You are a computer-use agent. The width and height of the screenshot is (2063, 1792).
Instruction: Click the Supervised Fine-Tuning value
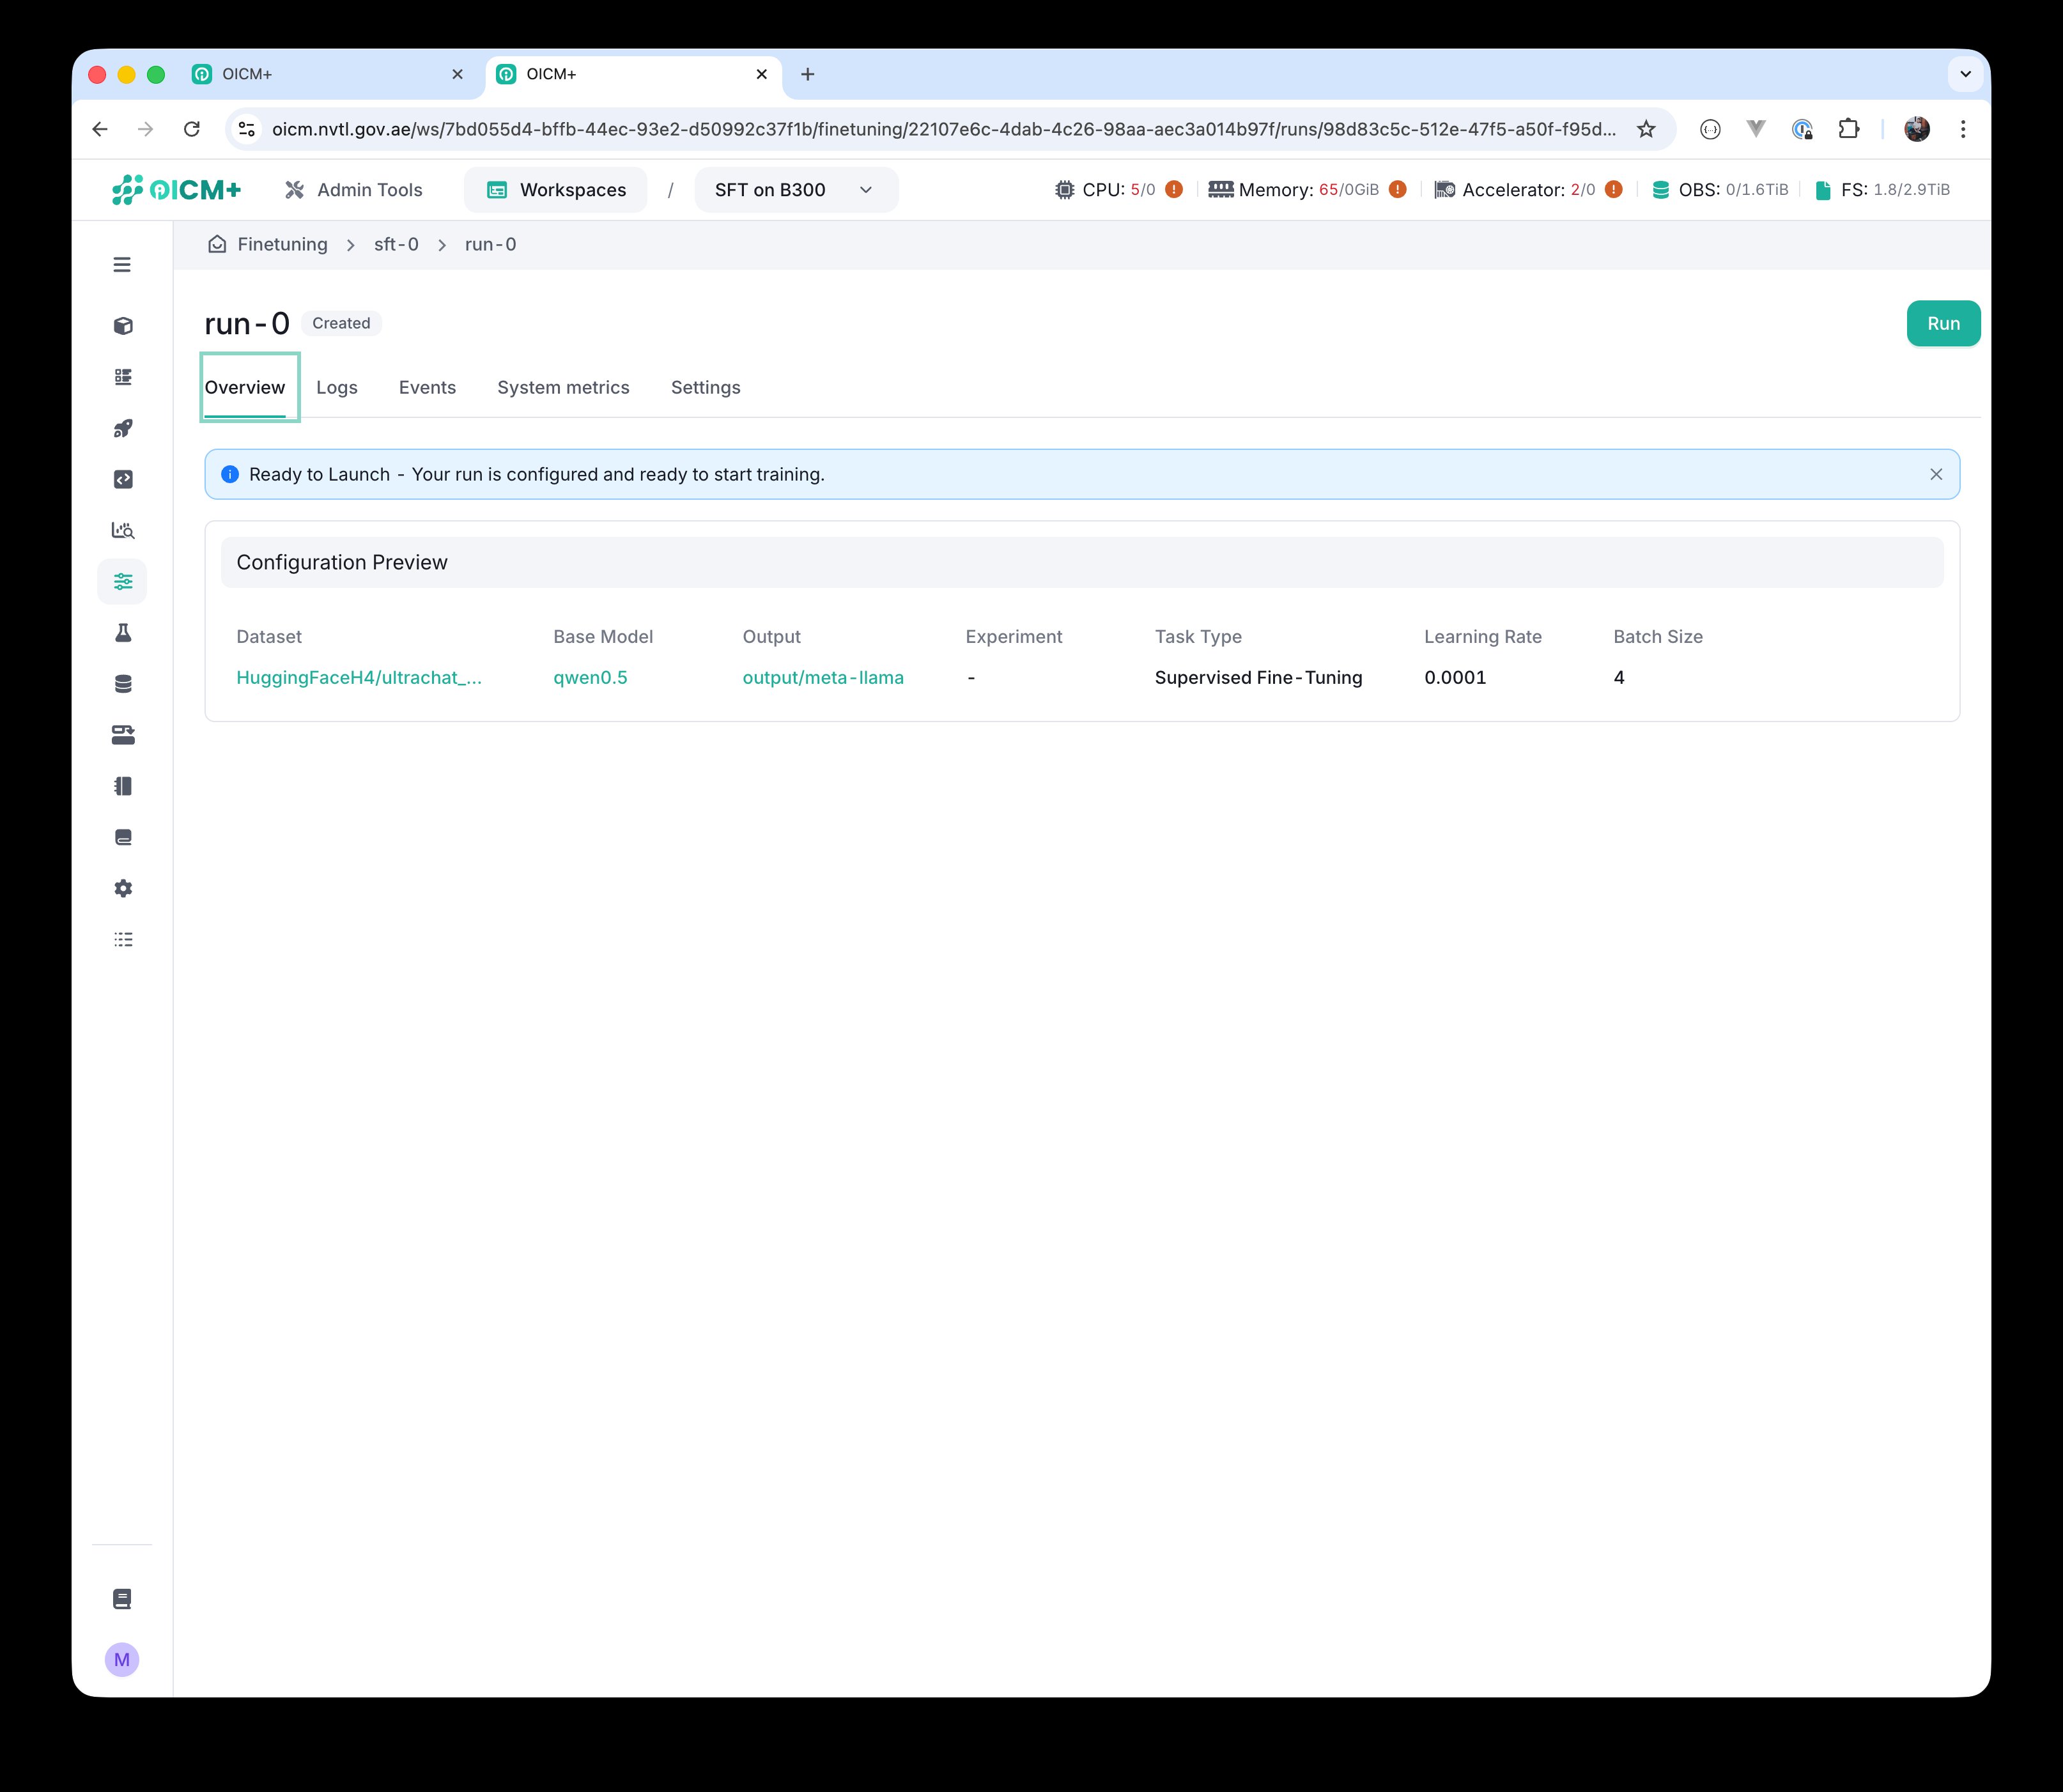coord(1258,678)
